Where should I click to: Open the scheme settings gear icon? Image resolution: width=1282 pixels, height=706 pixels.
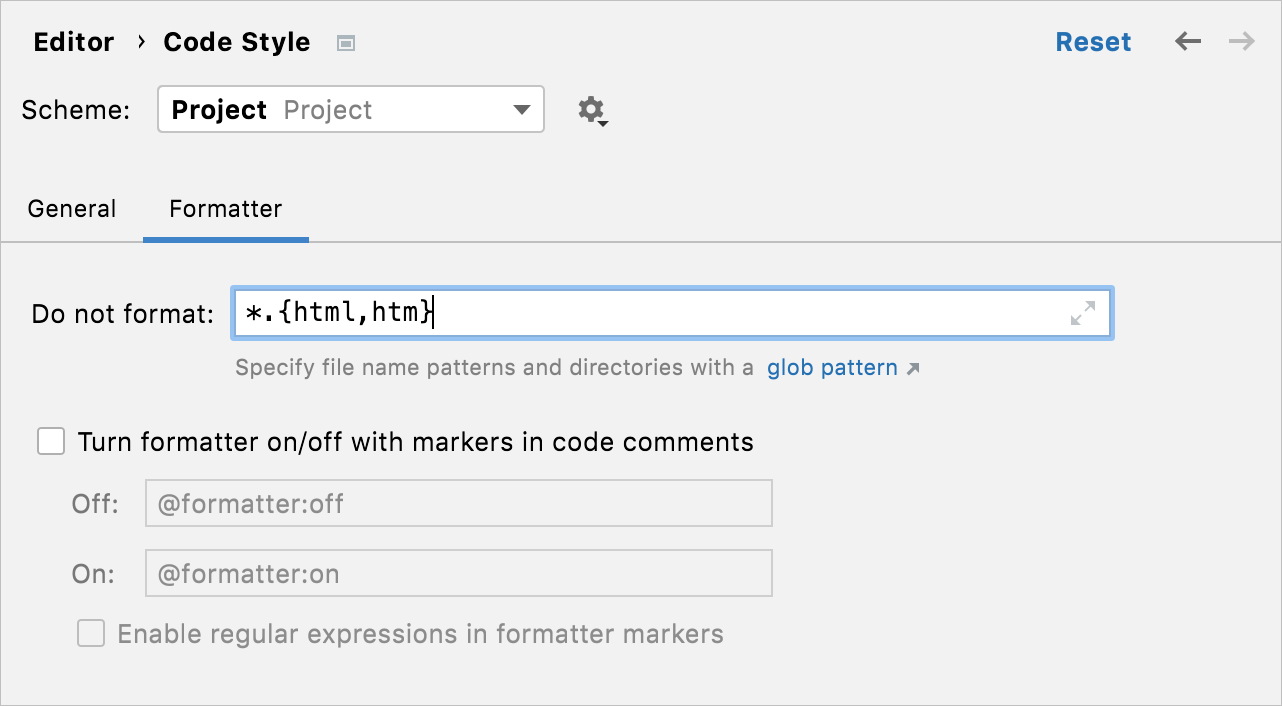point(589,110)
